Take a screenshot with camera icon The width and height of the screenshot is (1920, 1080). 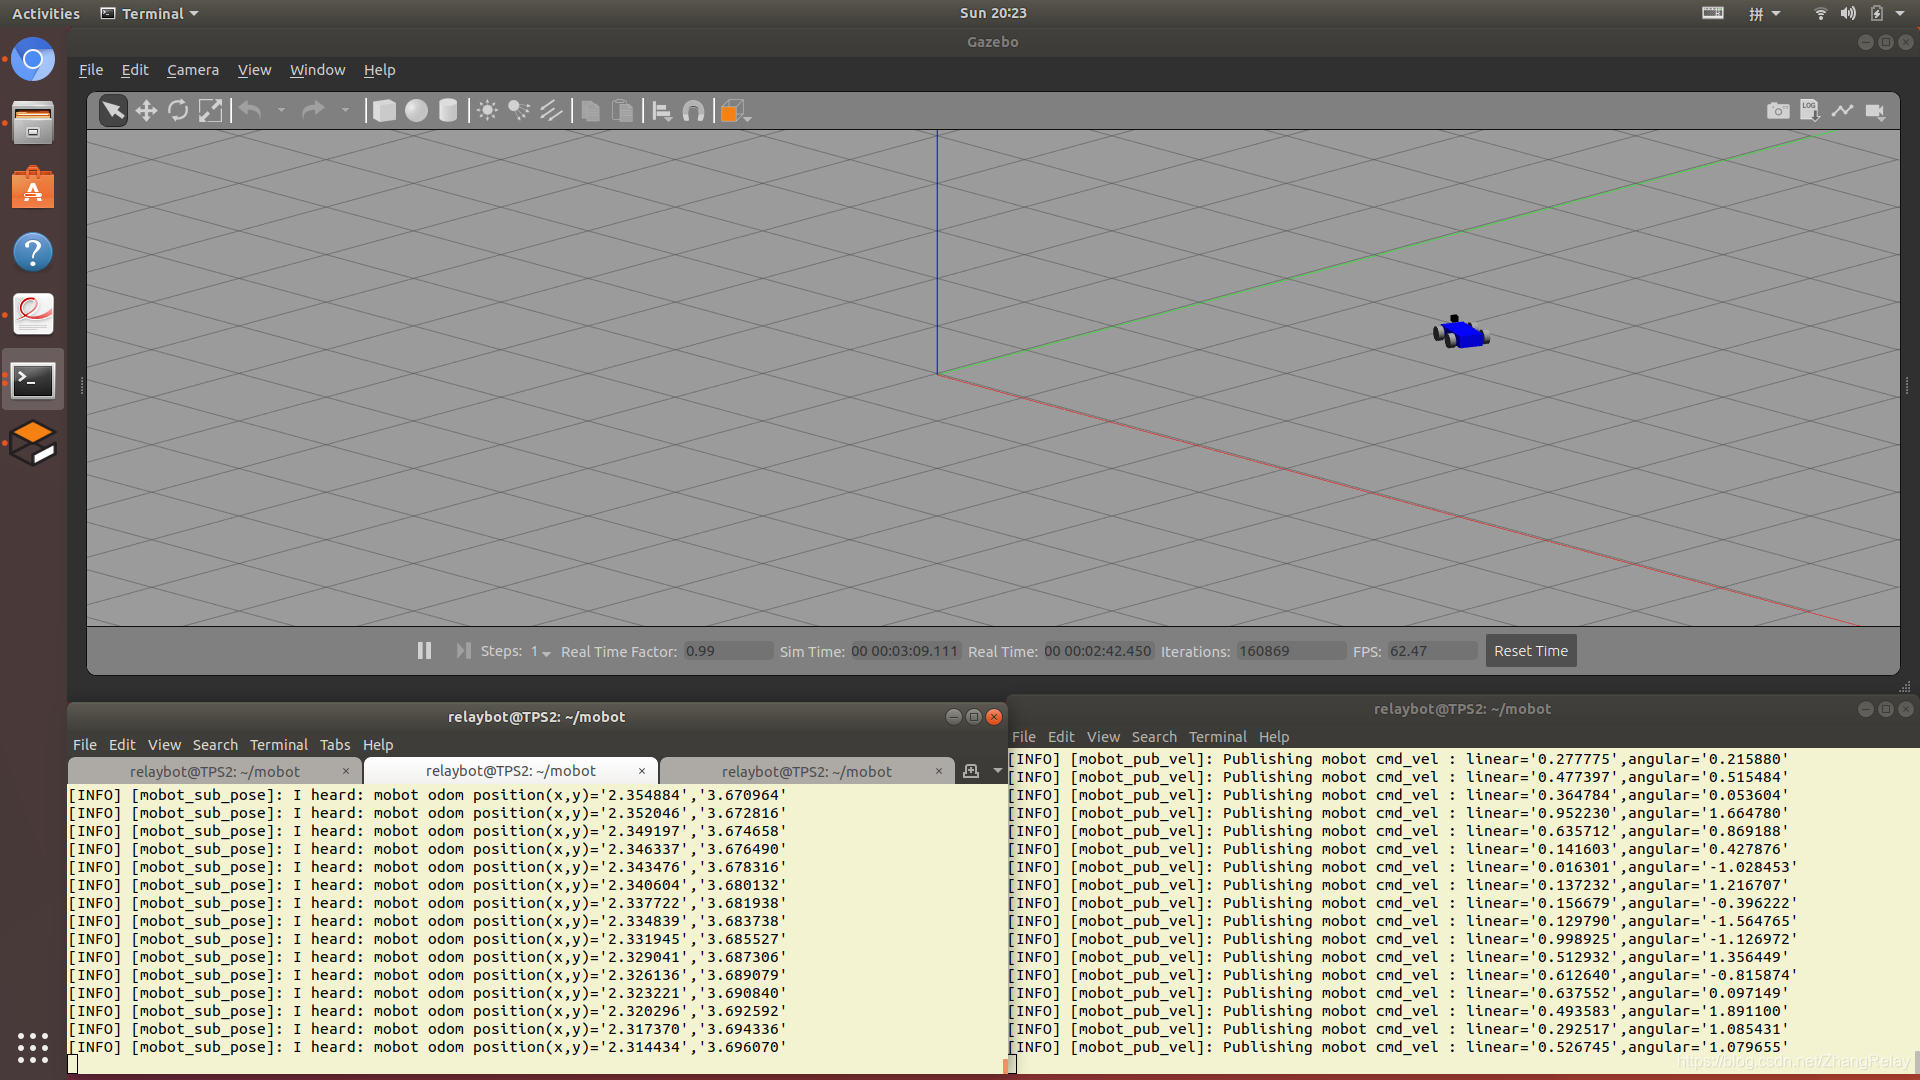tap(1778, 111)
